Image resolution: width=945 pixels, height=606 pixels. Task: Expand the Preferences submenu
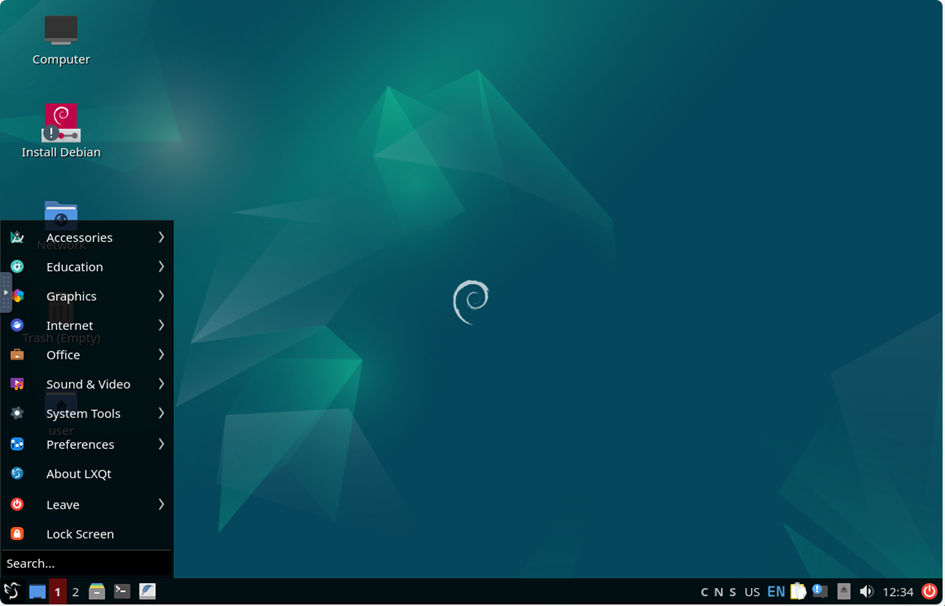click(87, 445)
